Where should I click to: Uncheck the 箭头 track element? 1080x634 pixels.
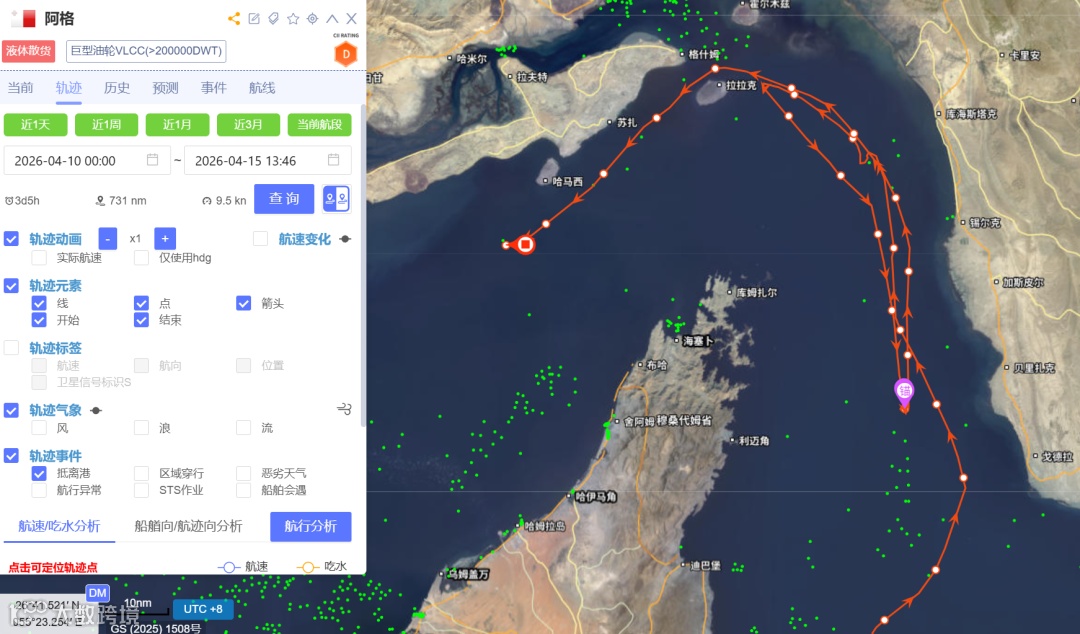point(244,303)
